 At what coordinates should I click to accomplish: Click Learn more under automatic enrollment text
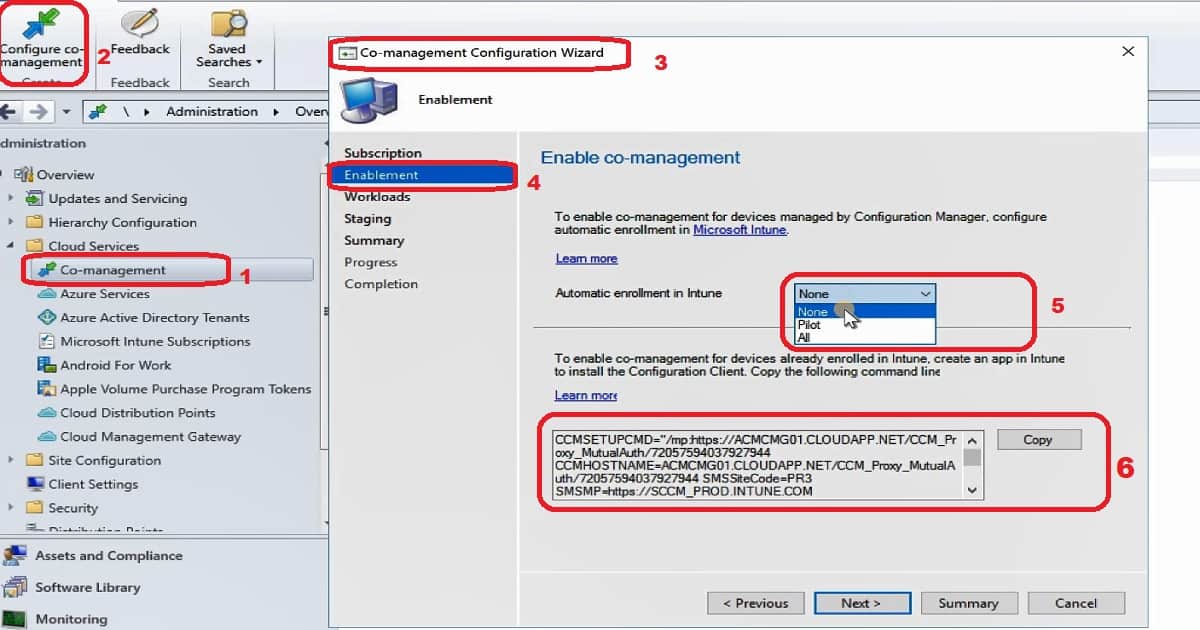click(x=586, y=259)
